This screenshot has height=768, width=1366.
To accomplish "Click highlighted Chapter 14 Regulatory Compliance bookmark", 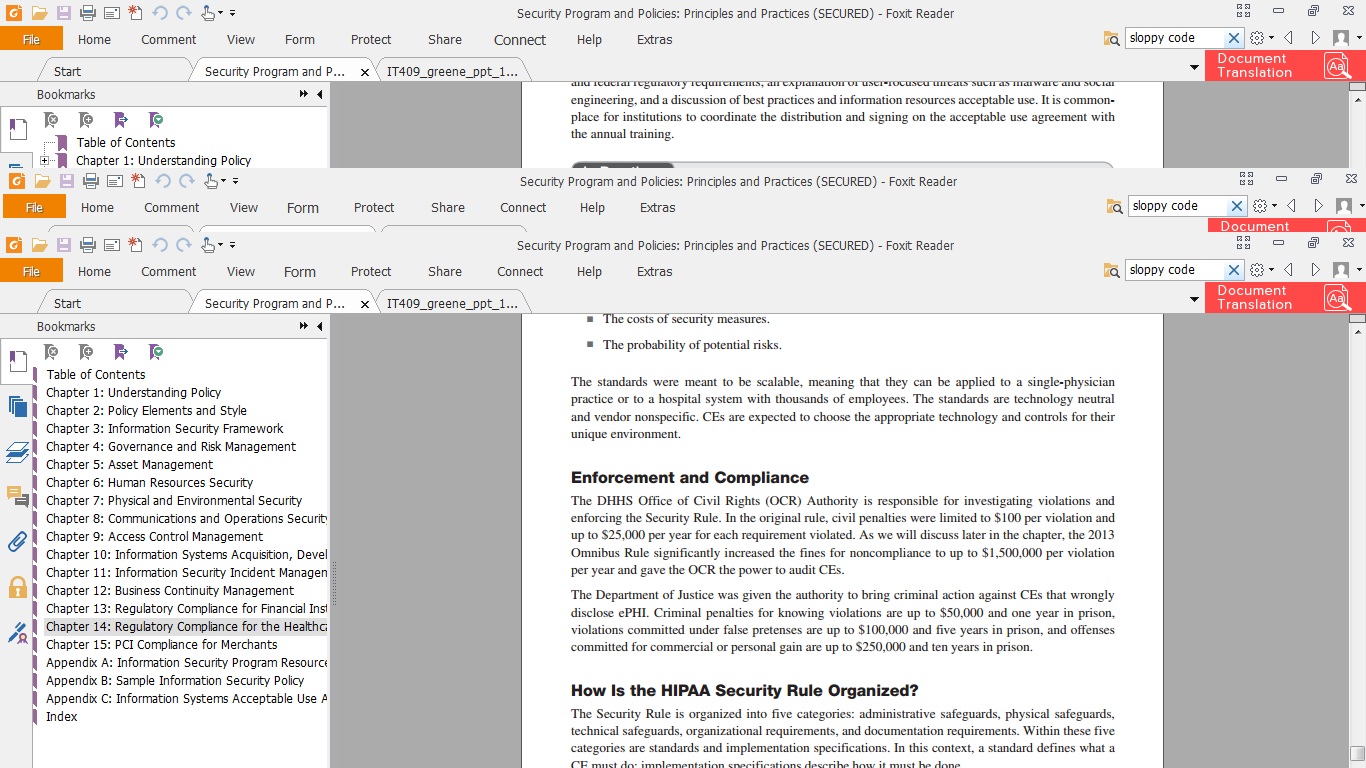I will point(186,627).
